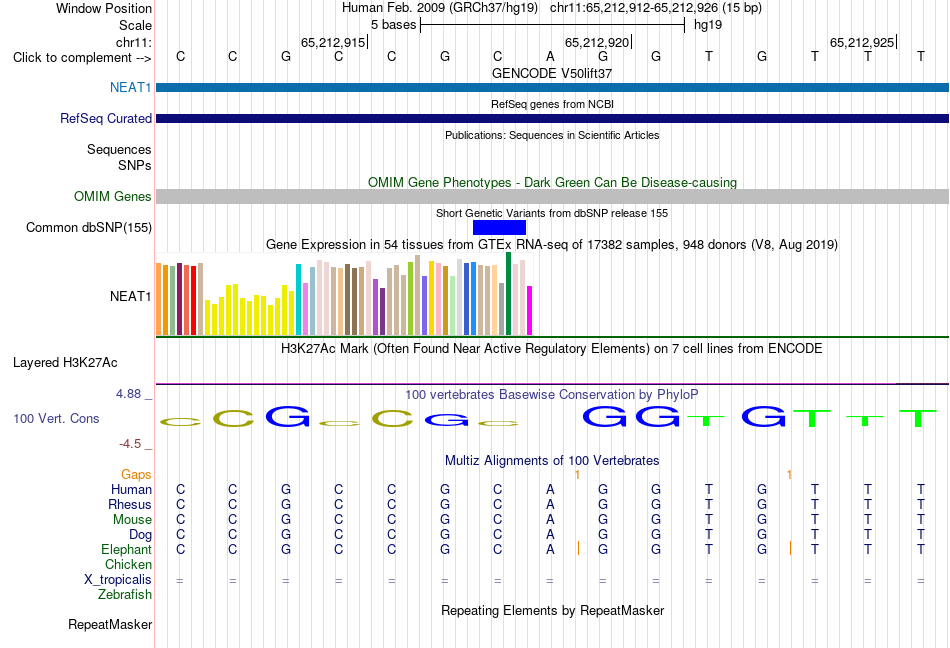Open OMIM Gene Phenotypes track title
Viewport: 950px width, 648px height.
tap(552, 182)
